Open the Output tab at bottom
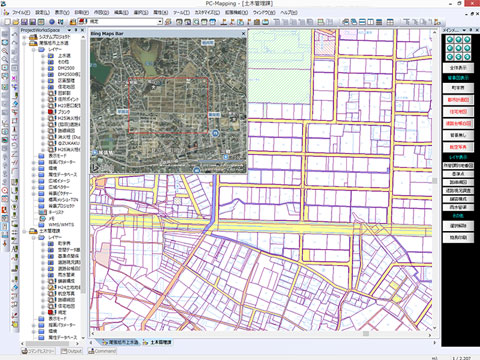The image size is (480, 360). tap(72, 351)
